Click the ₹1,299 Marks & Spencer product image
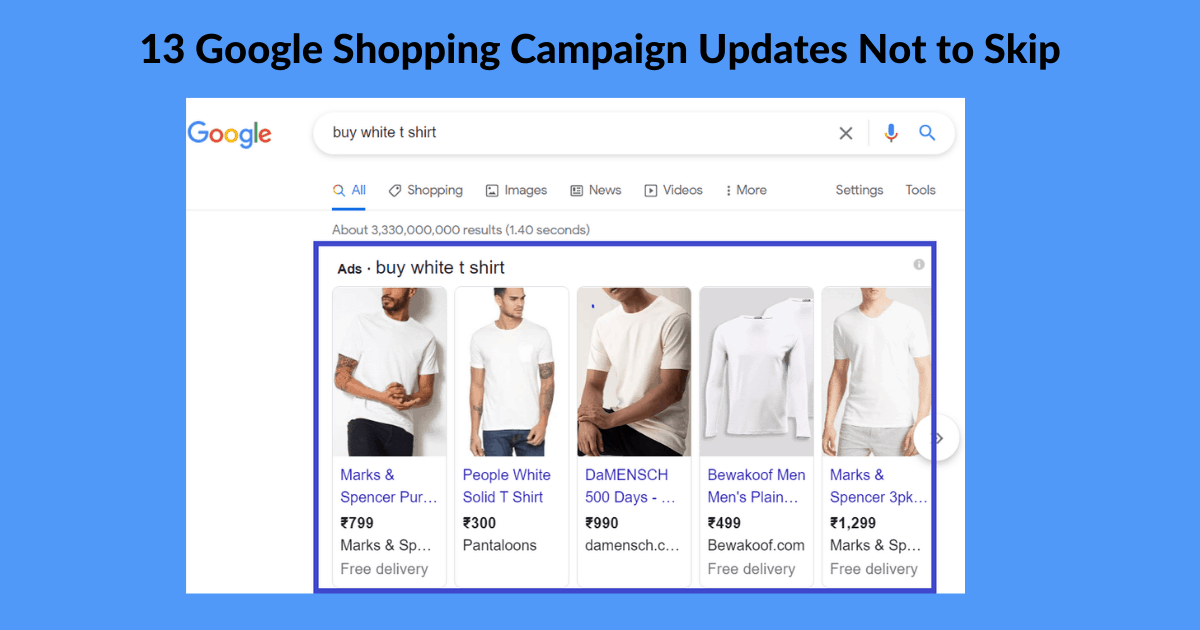The image size is (1200, 630). pyautogui.click(x=876, y=372)
